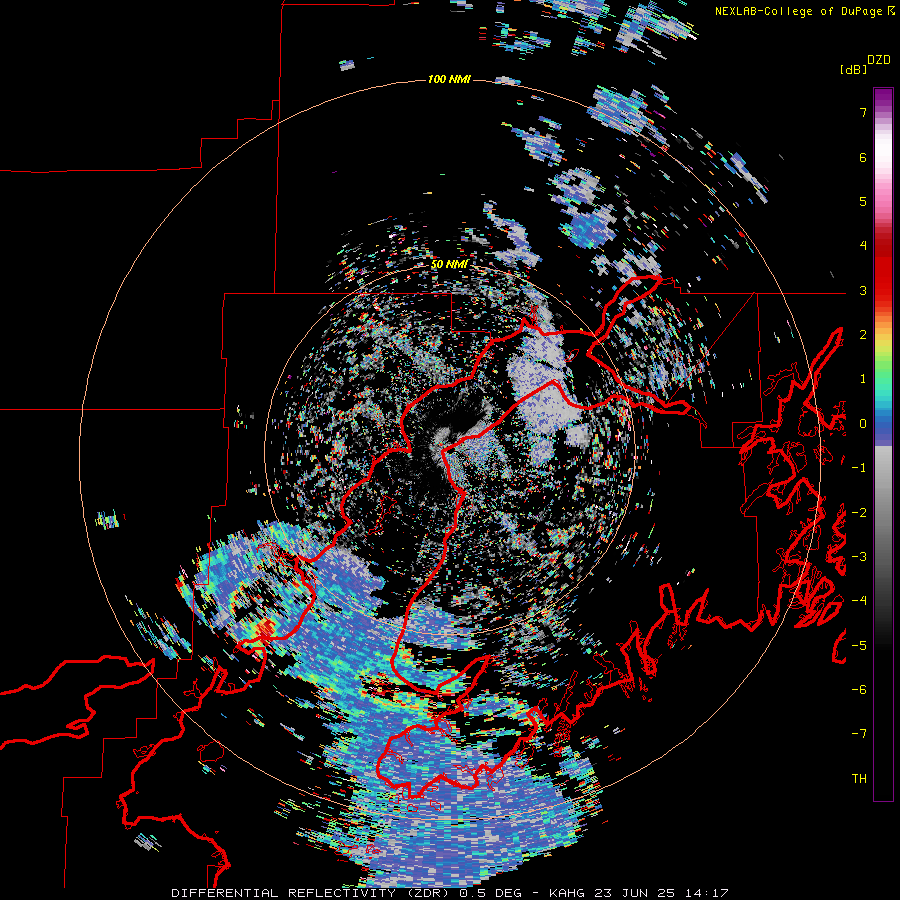
Task: Click the 0 dB scale value
Action: (x=863, y=424)
